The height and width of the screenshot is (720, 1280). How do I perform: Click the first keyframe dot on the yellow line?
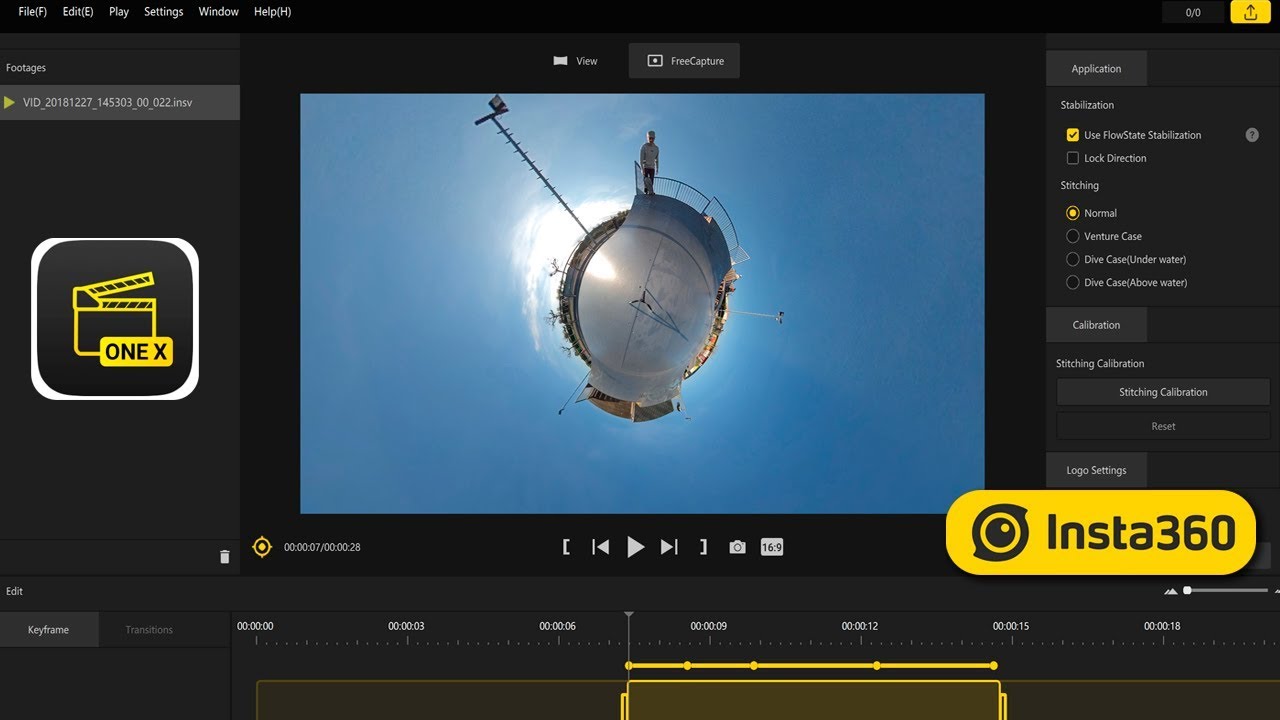628,665
